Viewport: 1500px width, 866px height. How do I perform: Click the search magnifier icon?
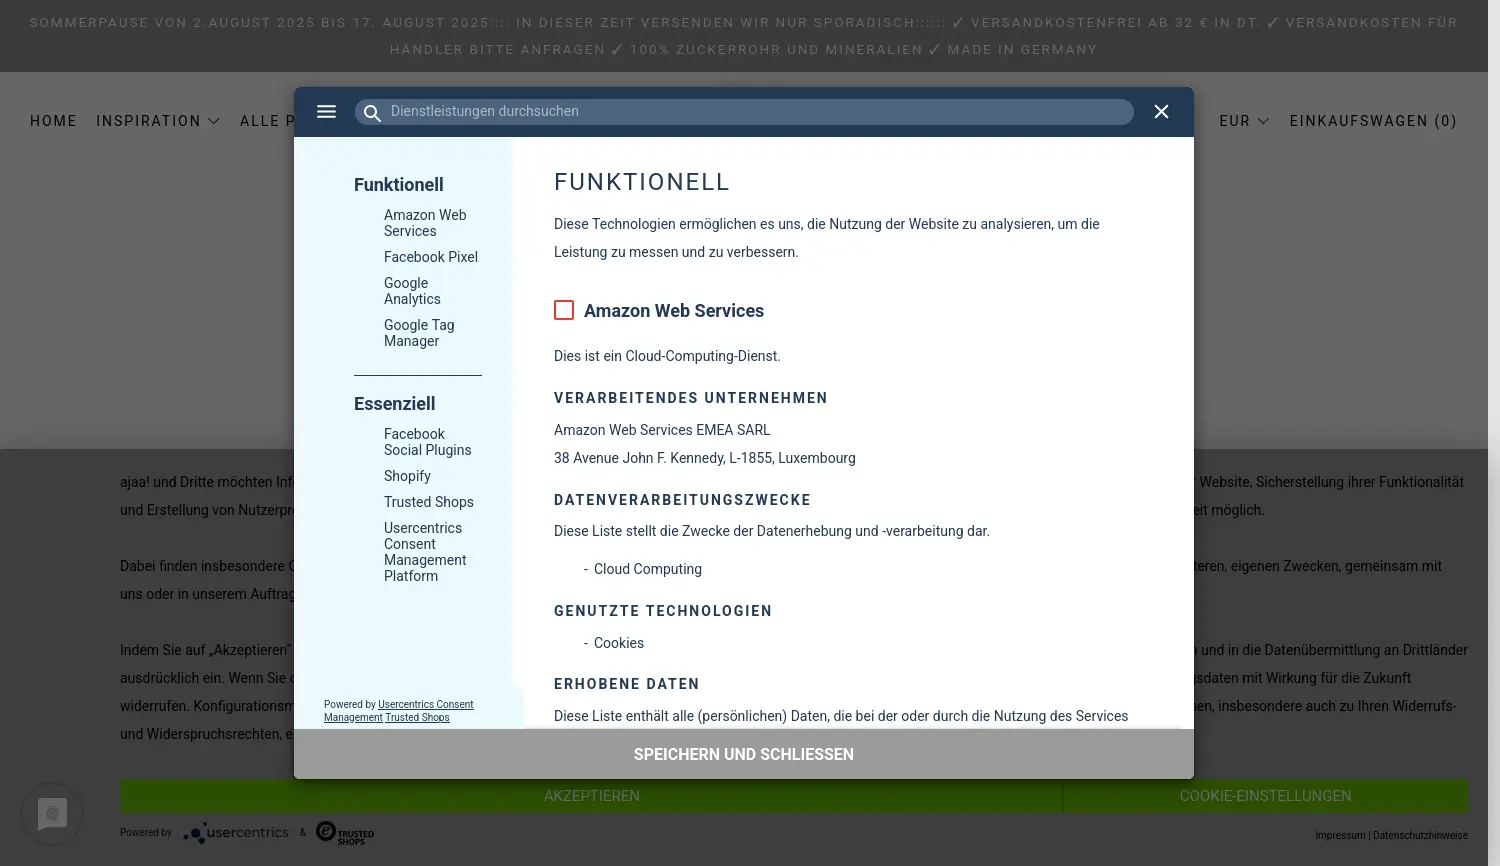click(x=372, y=113)
